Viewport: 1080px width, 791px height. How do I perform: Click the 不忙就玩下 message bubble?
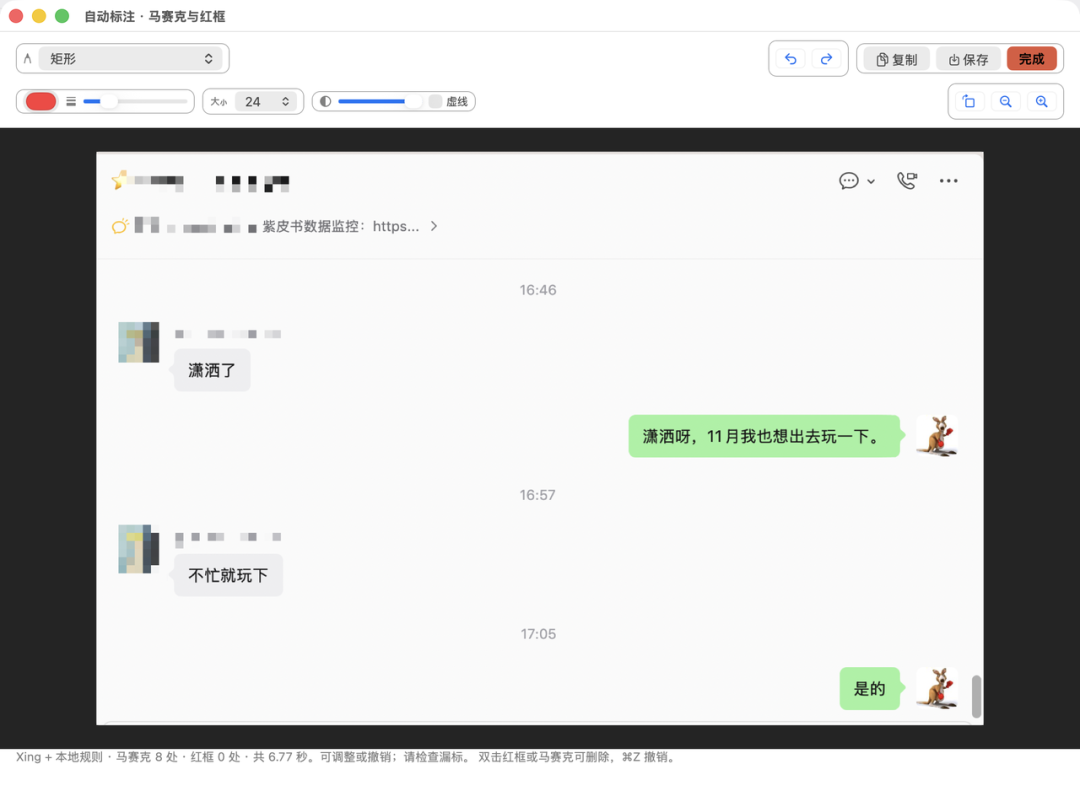click(x=228, y=575)
